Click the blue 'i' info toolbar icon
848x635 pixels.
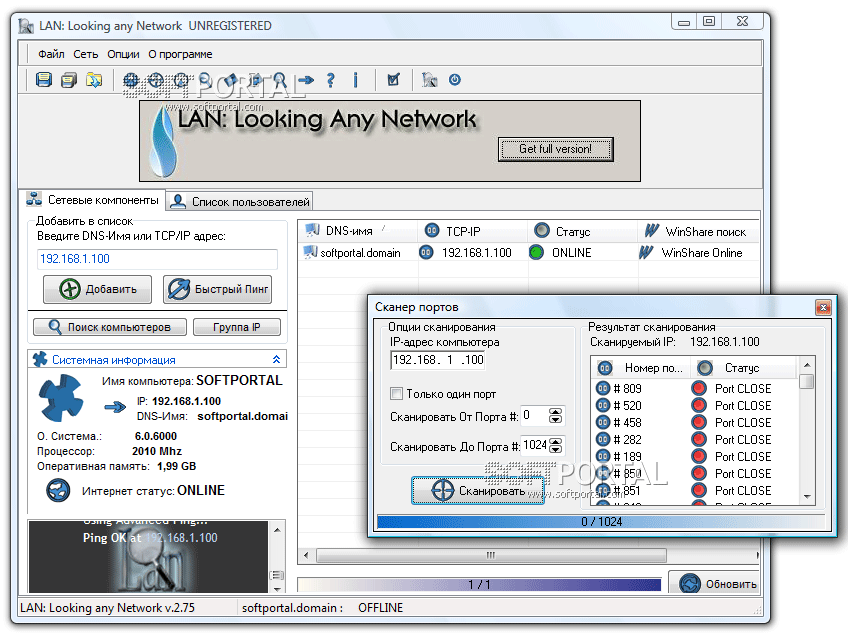(355, 80)
